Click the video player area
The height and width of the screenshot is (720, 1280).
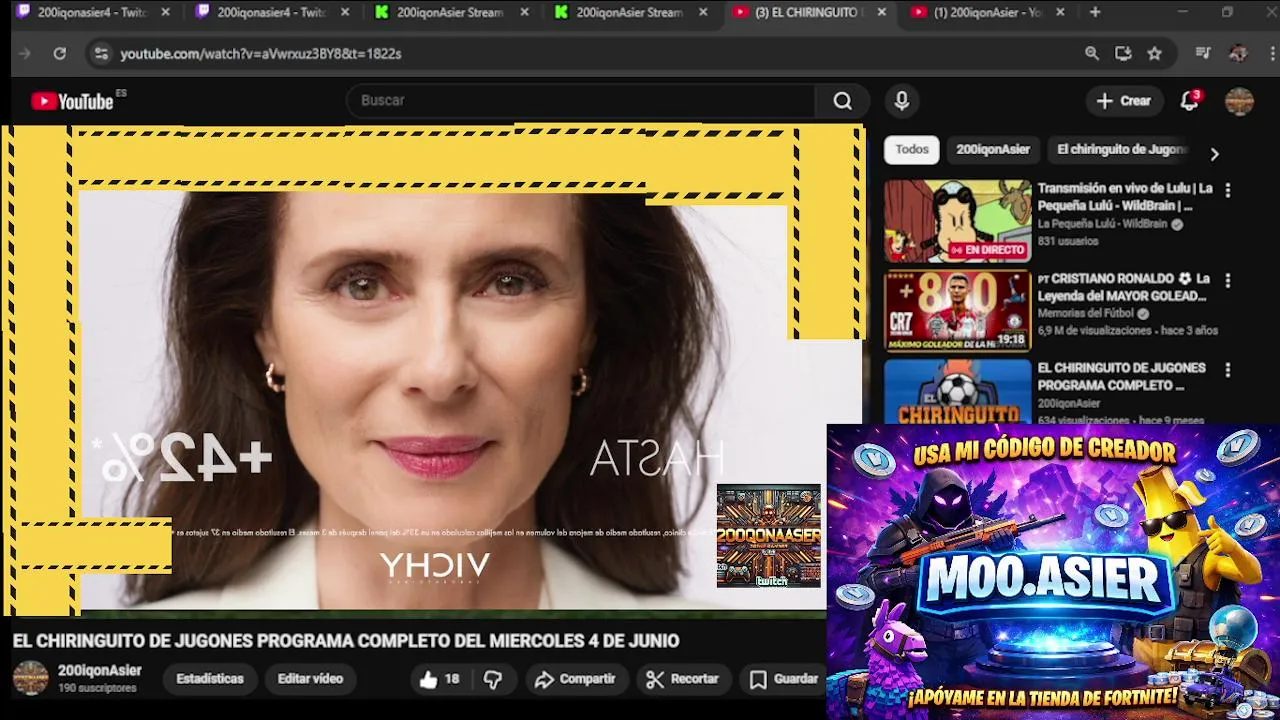pyautogui.click(x=432, y=368)
